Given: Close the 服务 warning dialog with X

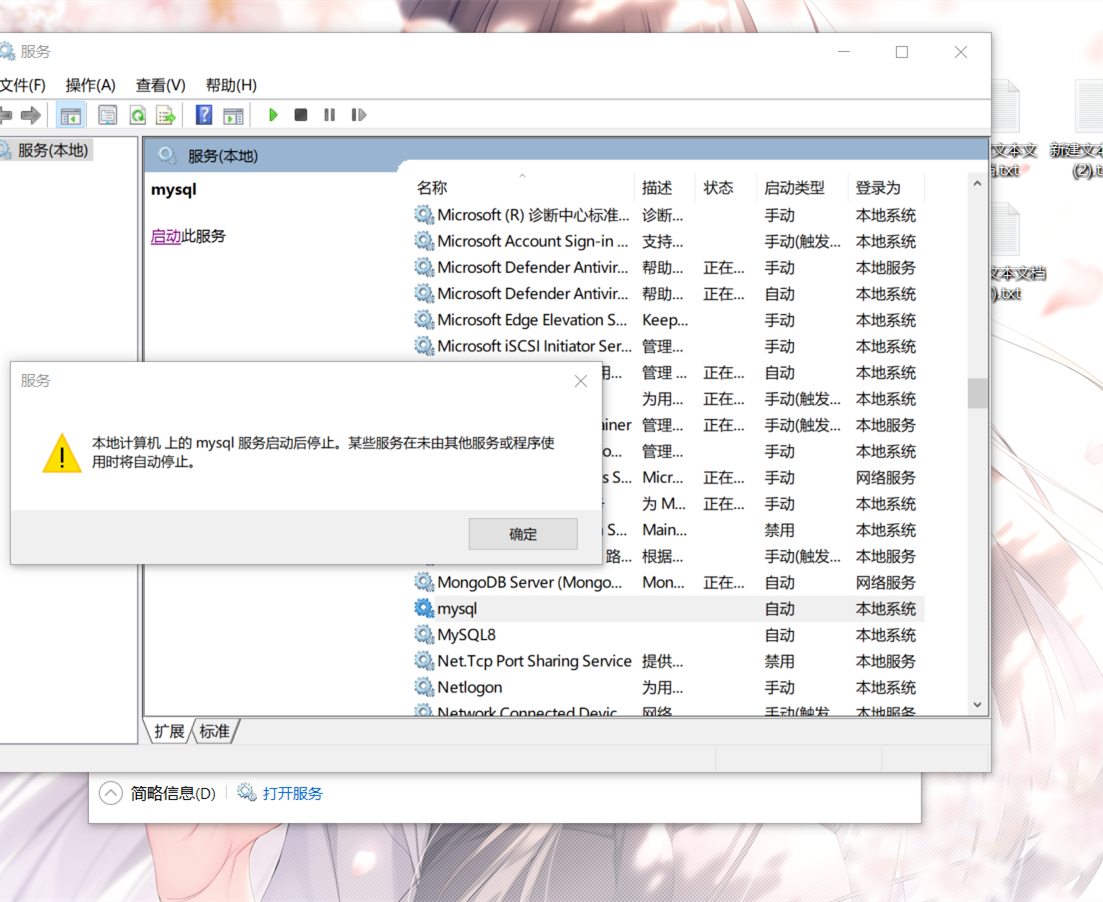Looking at the screenshot, I should click(x=580, y=381).
